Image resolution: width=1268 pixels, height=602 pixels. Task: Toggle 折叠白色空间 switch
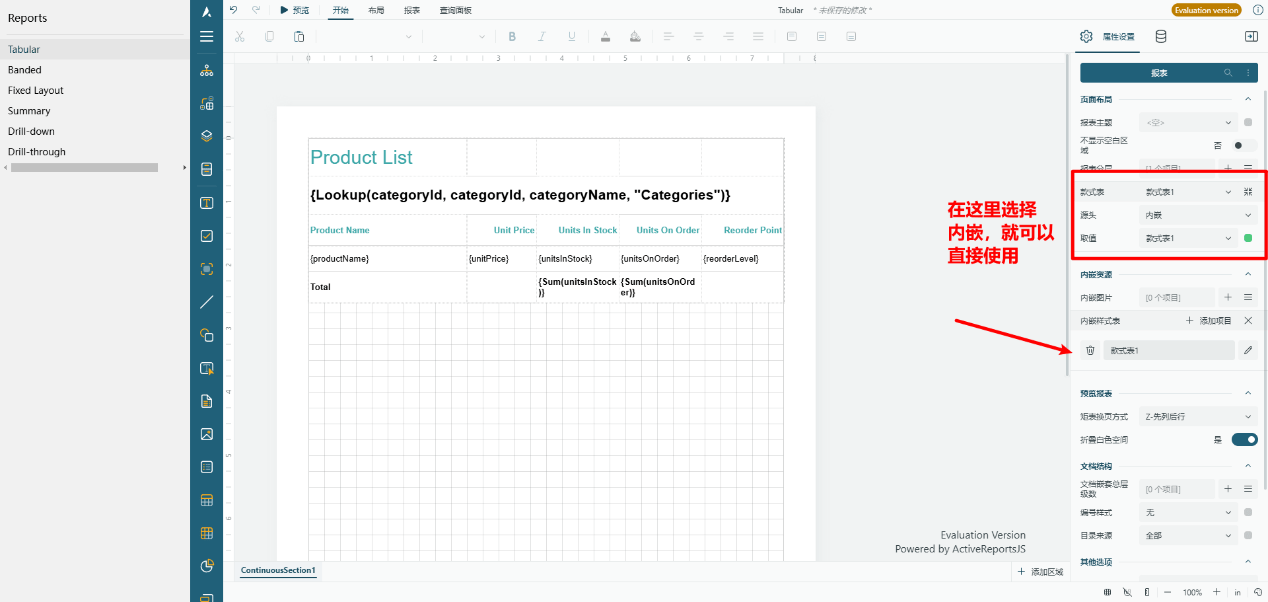pos(1244,439)
